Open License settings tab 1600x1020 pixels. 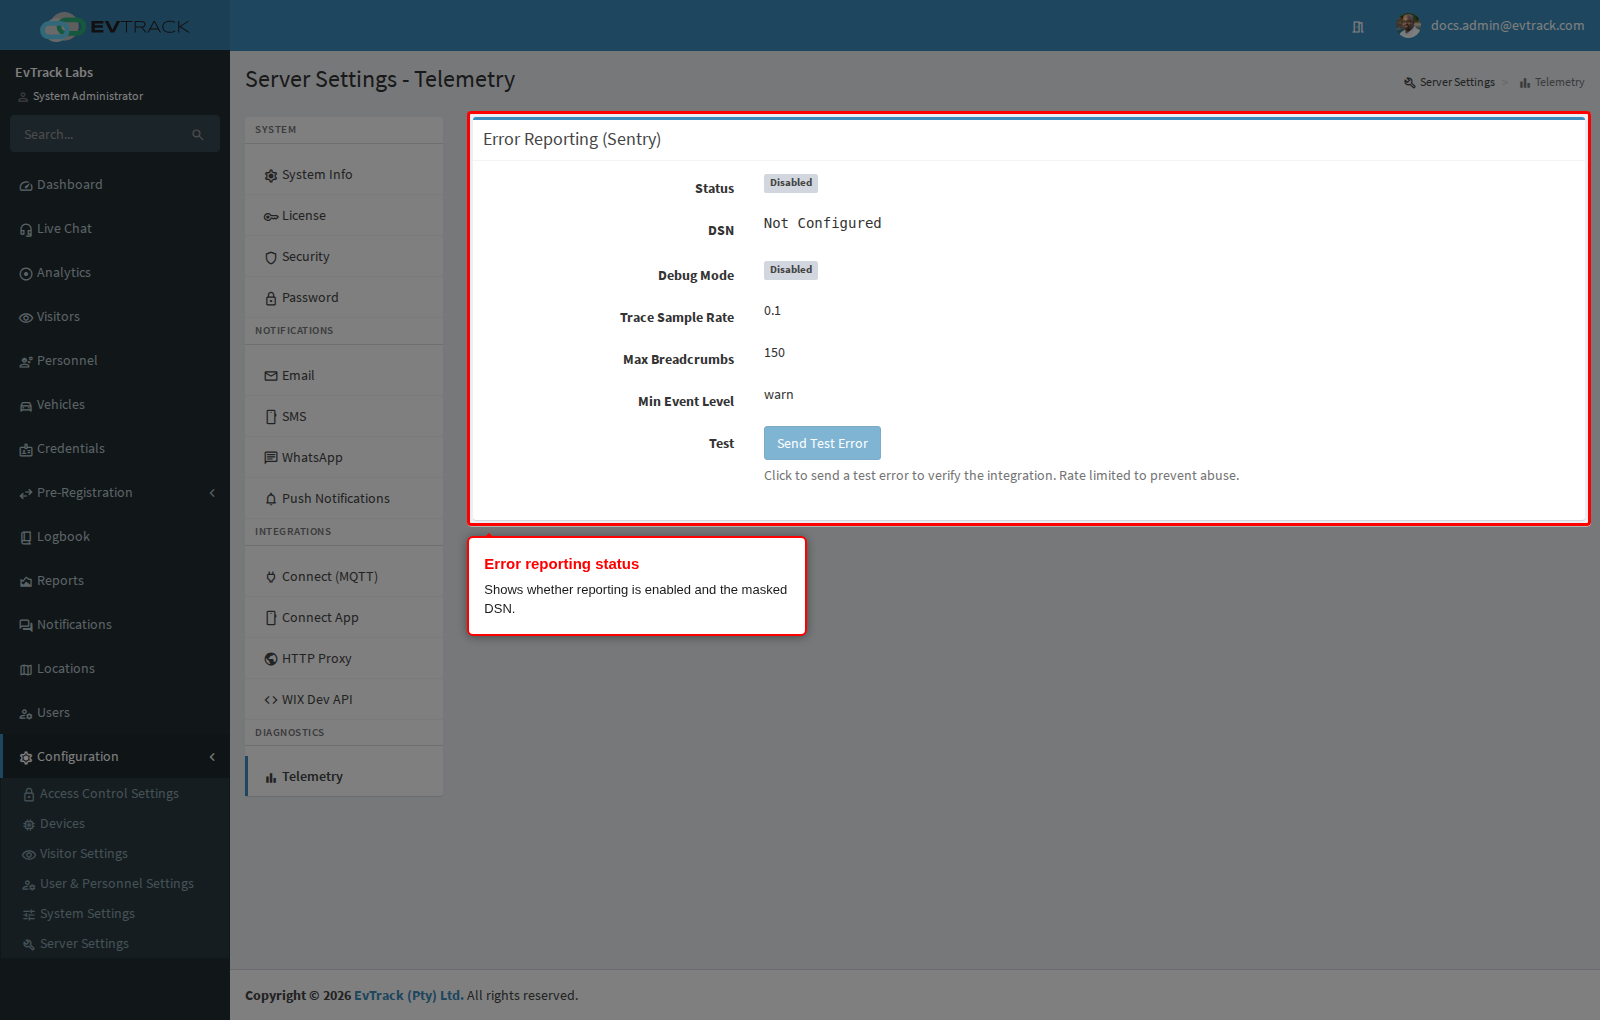tap(344, 216)
